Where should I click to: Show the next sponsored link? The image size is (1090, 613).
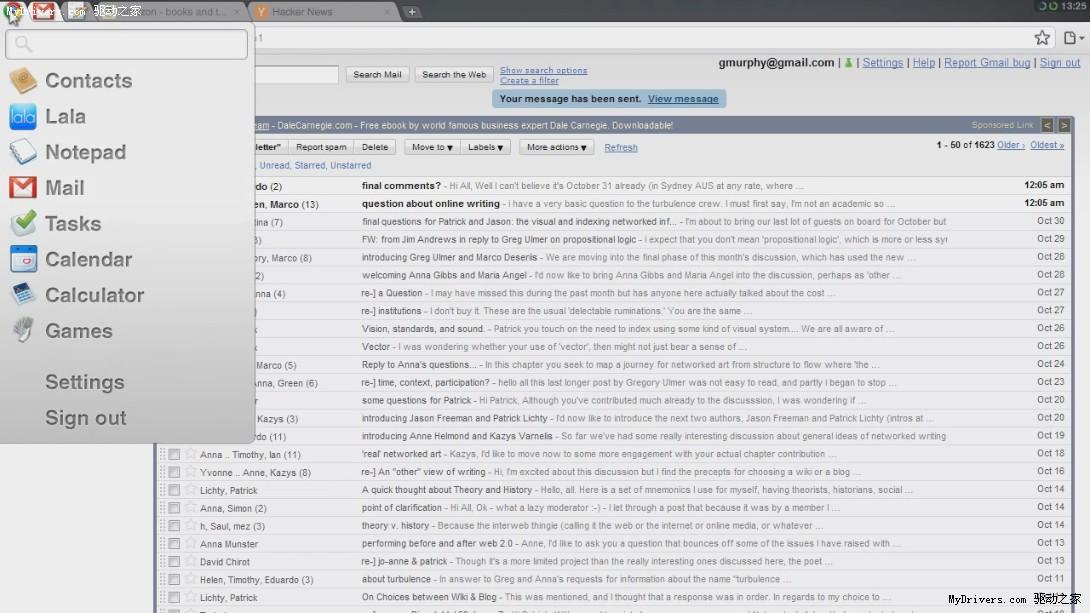coord(1064,125)
